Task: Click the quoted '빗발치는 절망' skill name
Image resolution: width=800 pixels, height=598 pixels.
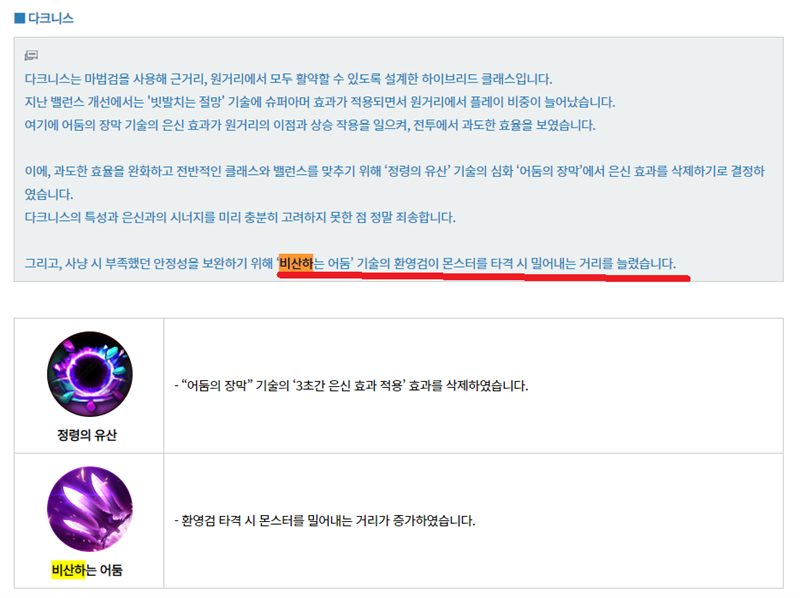Action: (186, 102)
